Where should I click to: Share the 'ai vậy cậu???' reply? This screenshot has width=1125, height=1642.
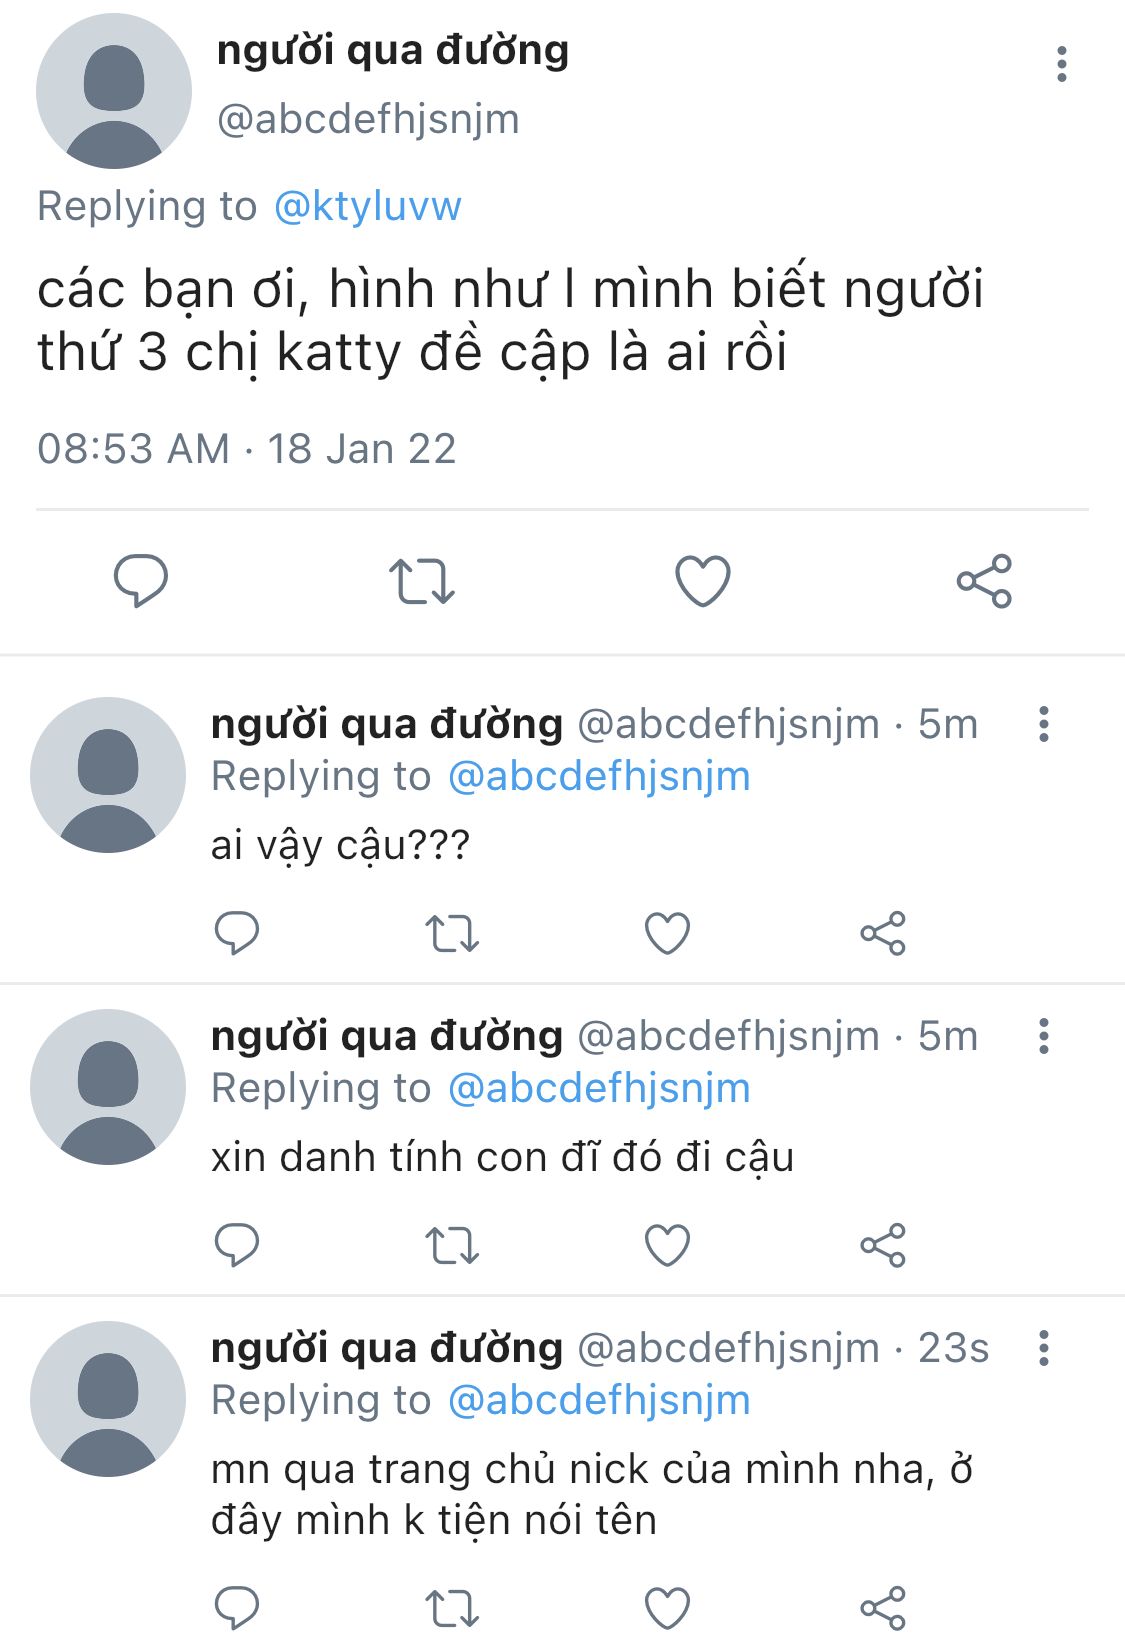[883, 933]
